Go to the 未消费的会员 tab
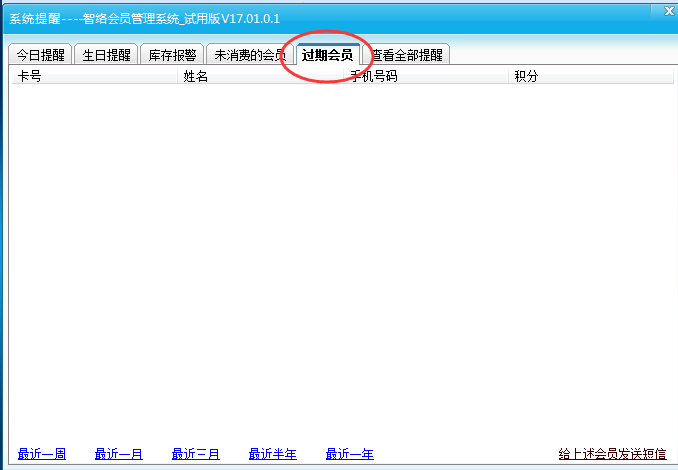The height and width of the screenshot is (470, 678). [x=250, y=55]
